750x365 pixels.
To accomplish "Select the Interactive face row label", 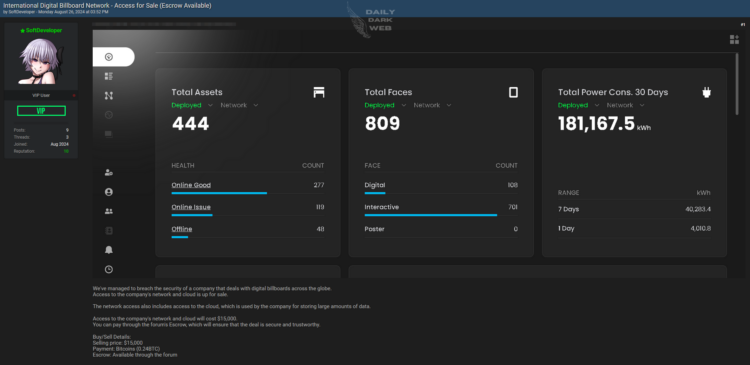I will coord(382,207).
